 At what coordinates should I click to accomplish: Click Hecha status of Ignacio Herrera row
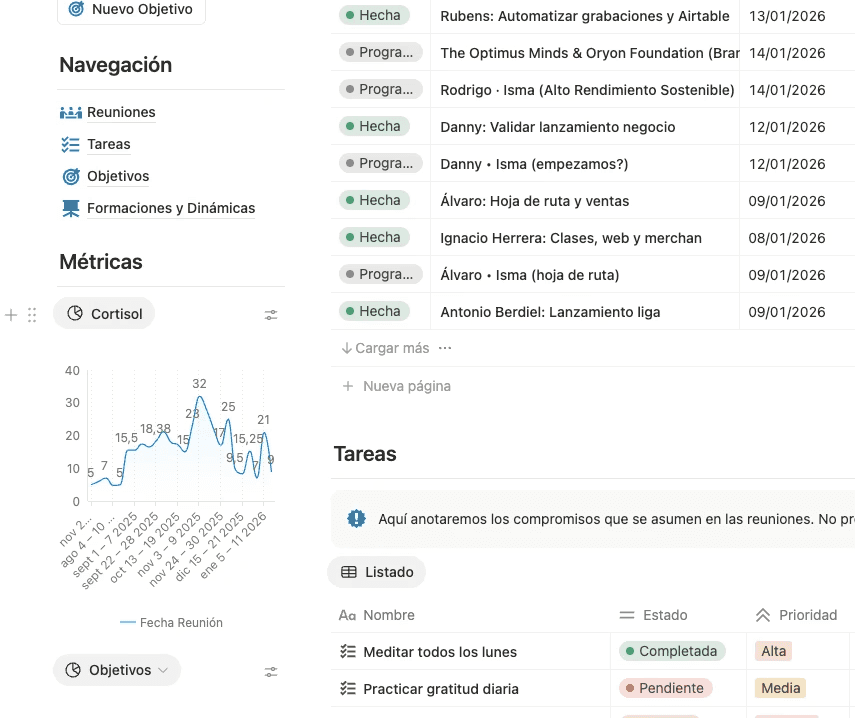click(374, 238)
